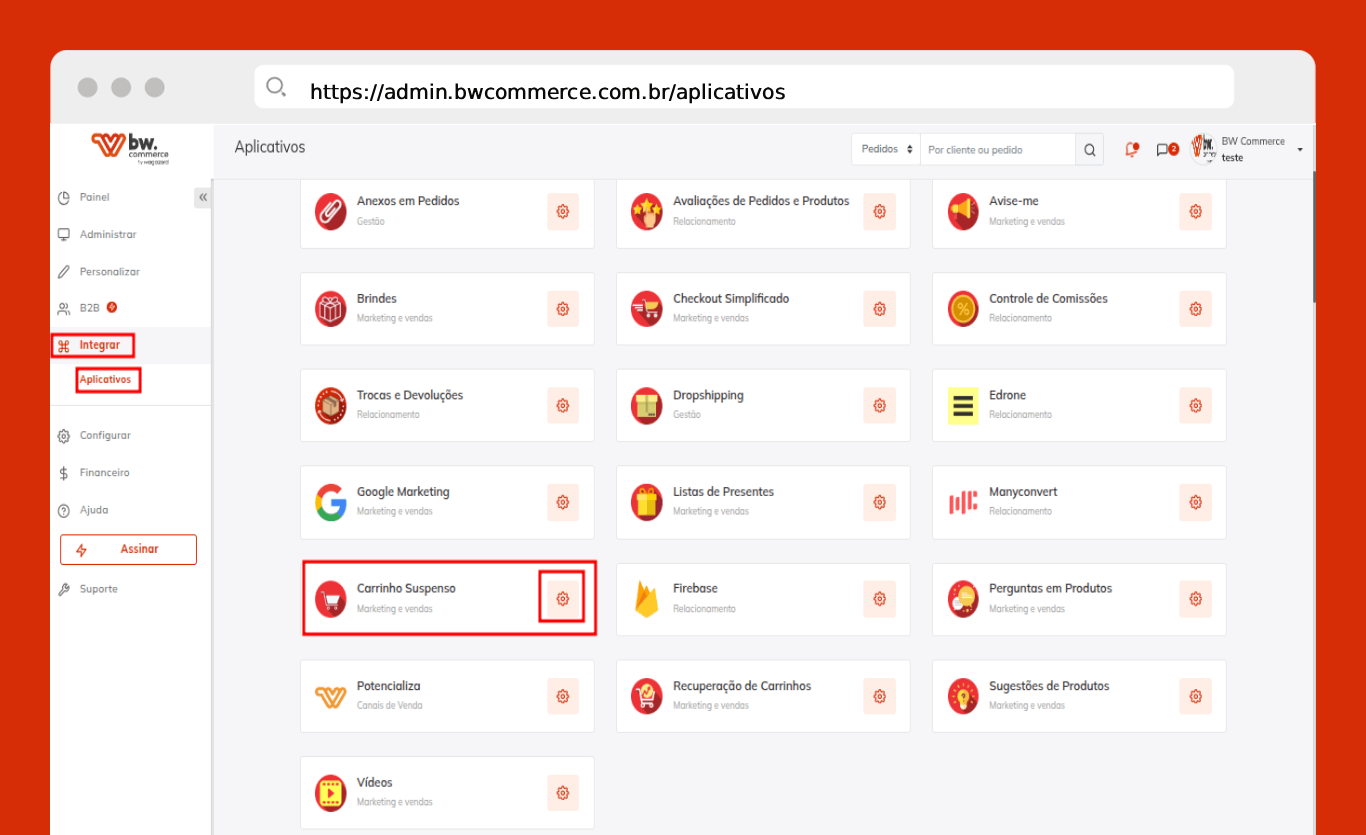Open settings gear for Edrone
The width and height of the screenshot is (1366, 835).
(x=1195, y=405)
